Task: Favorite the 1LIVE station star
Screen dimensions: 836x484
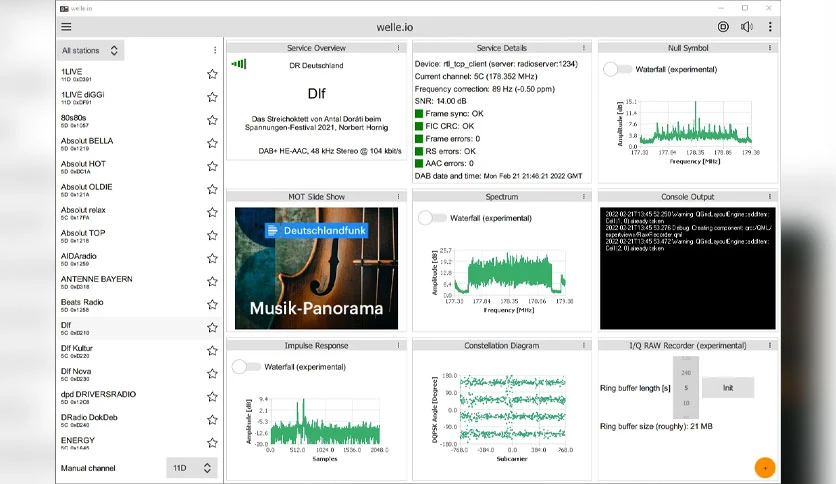Action: coord(212,74)
